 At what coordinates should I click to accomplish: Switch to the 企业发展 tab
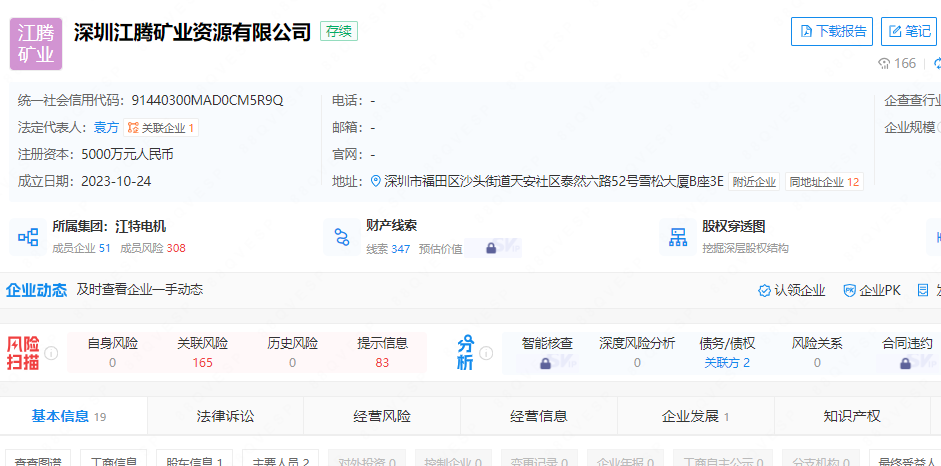(x=696, y=416)
